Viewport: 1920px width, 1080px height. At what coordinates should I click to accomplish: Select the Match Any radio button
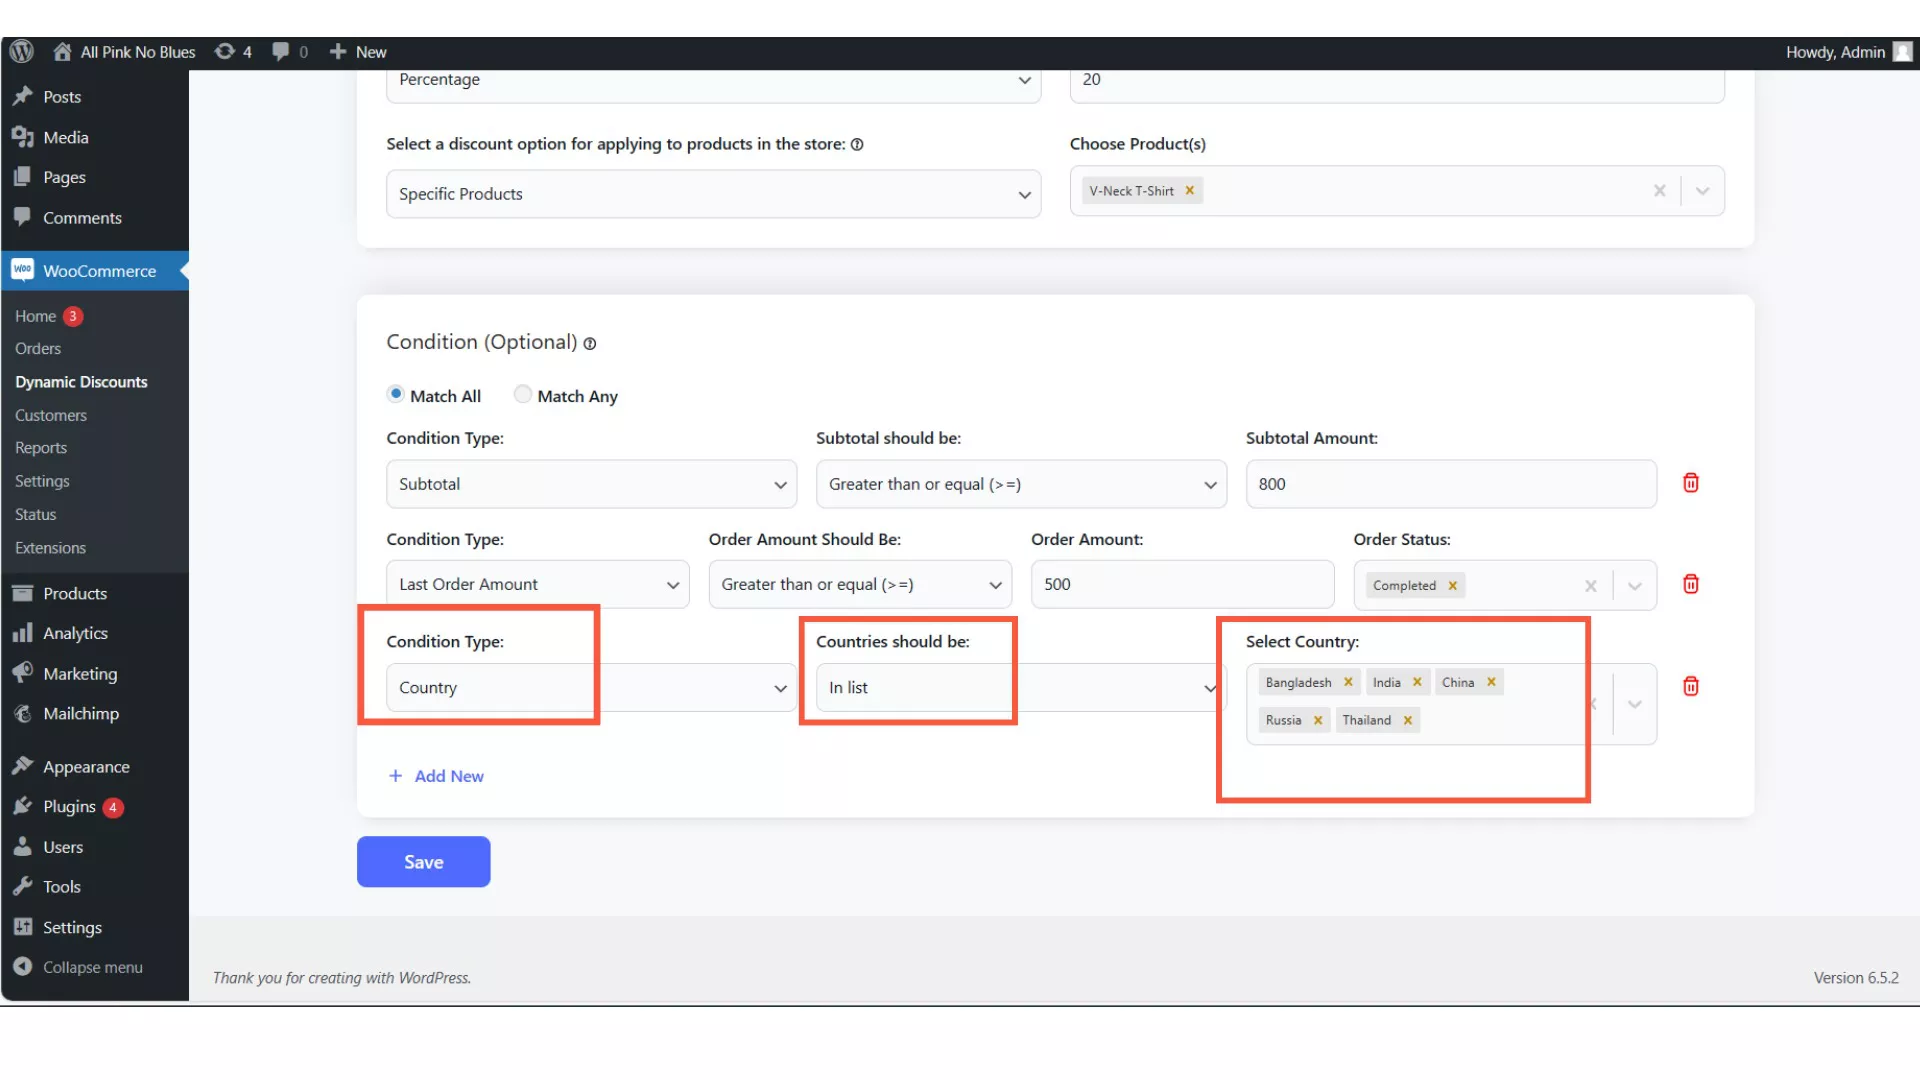click(x=522, y=394)
